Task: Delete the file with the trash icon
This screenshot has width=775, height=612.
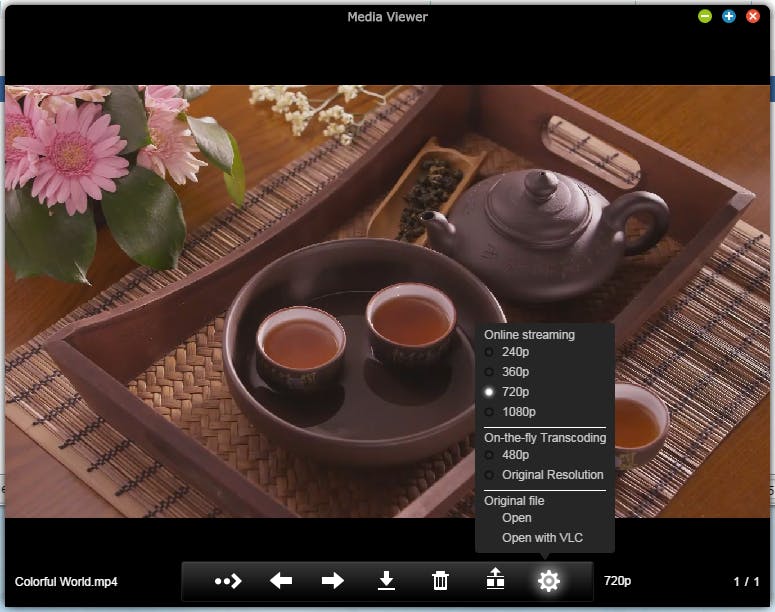Action: (x=440, y=580)
